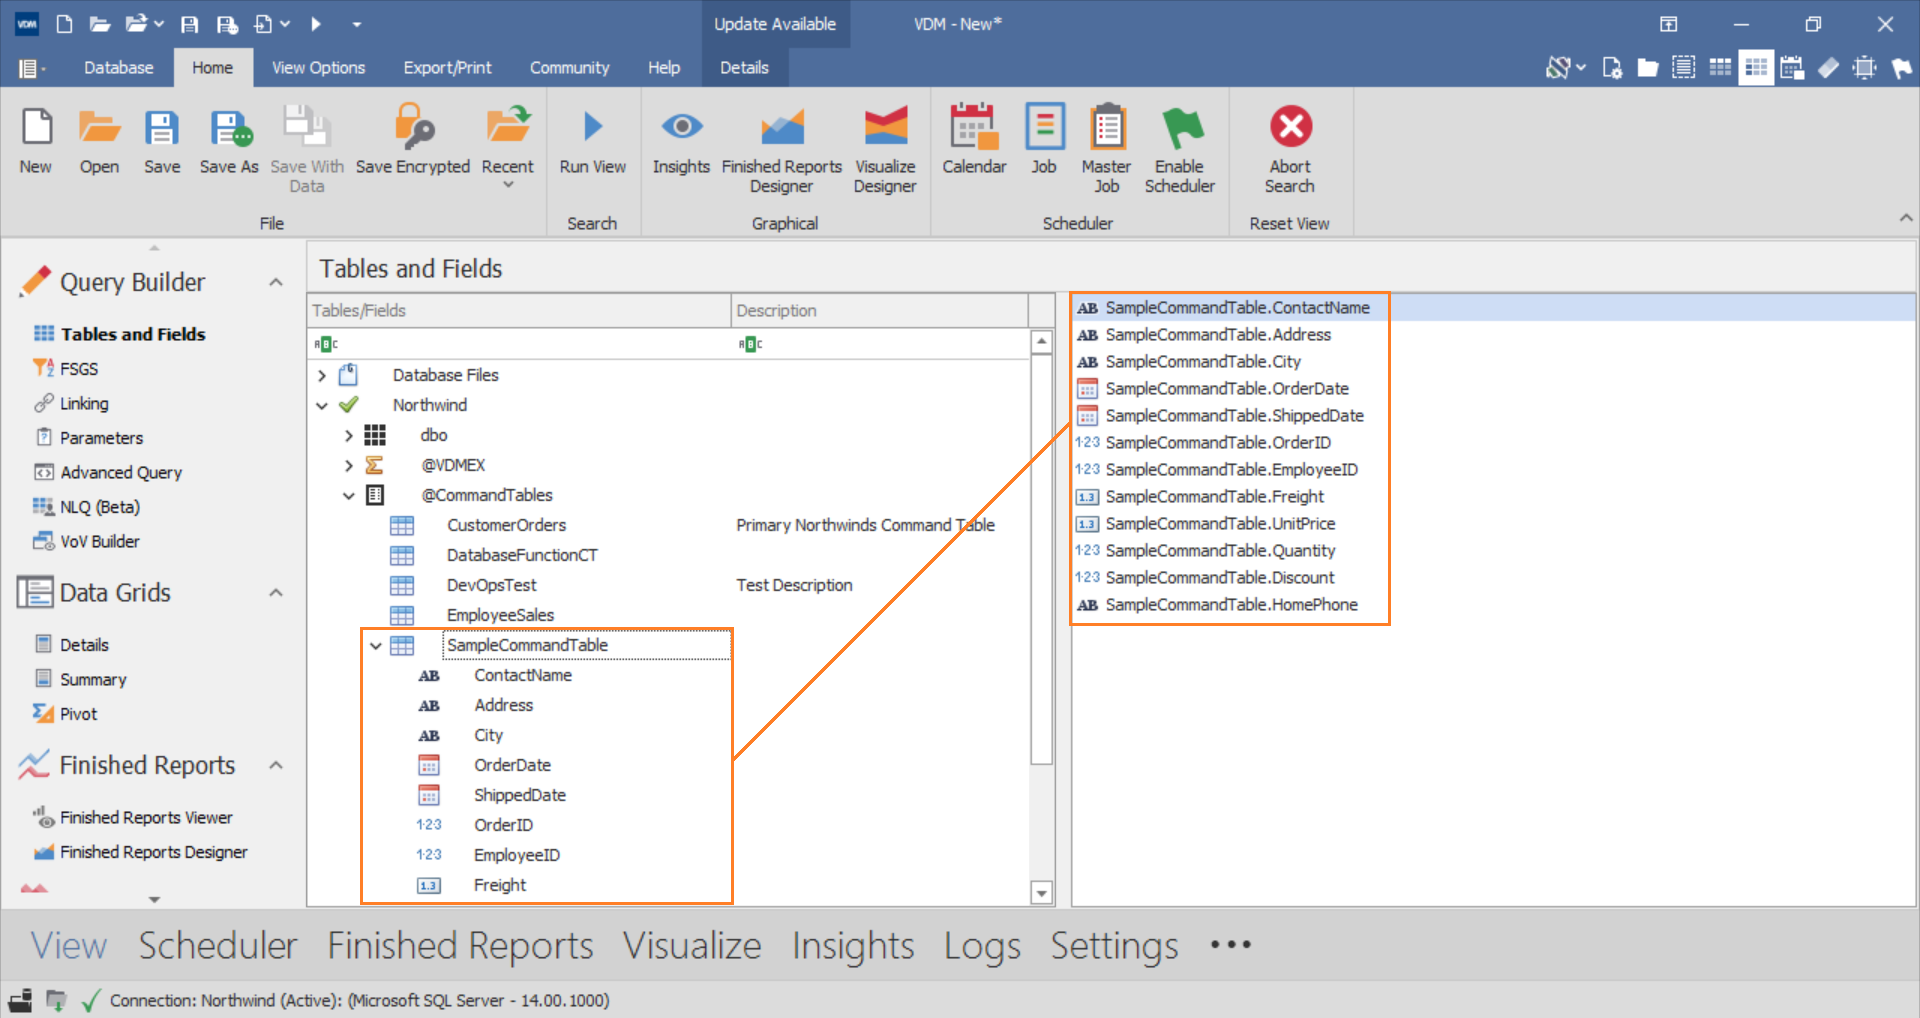1920x1018 pixels.
Task: Collapse the Northwind tree node
Action: [322, 406]
